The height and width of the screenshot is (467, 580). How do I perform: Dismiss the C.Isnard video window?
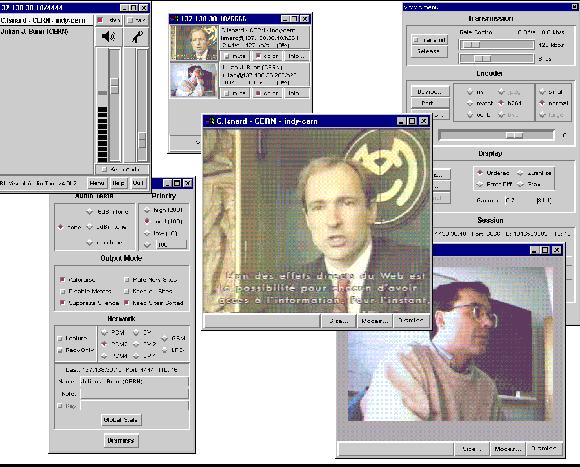411,320
